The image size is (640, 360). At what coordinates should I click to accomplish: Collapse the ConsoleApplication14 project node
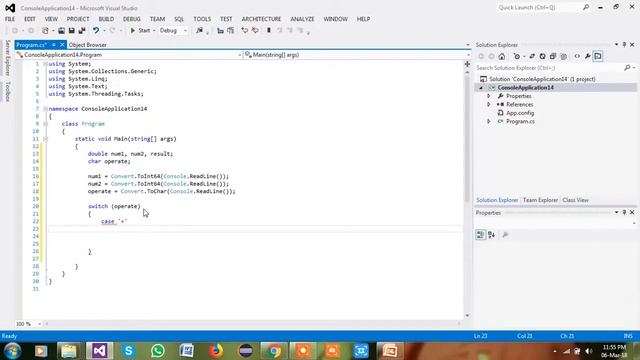click(481, 88)
